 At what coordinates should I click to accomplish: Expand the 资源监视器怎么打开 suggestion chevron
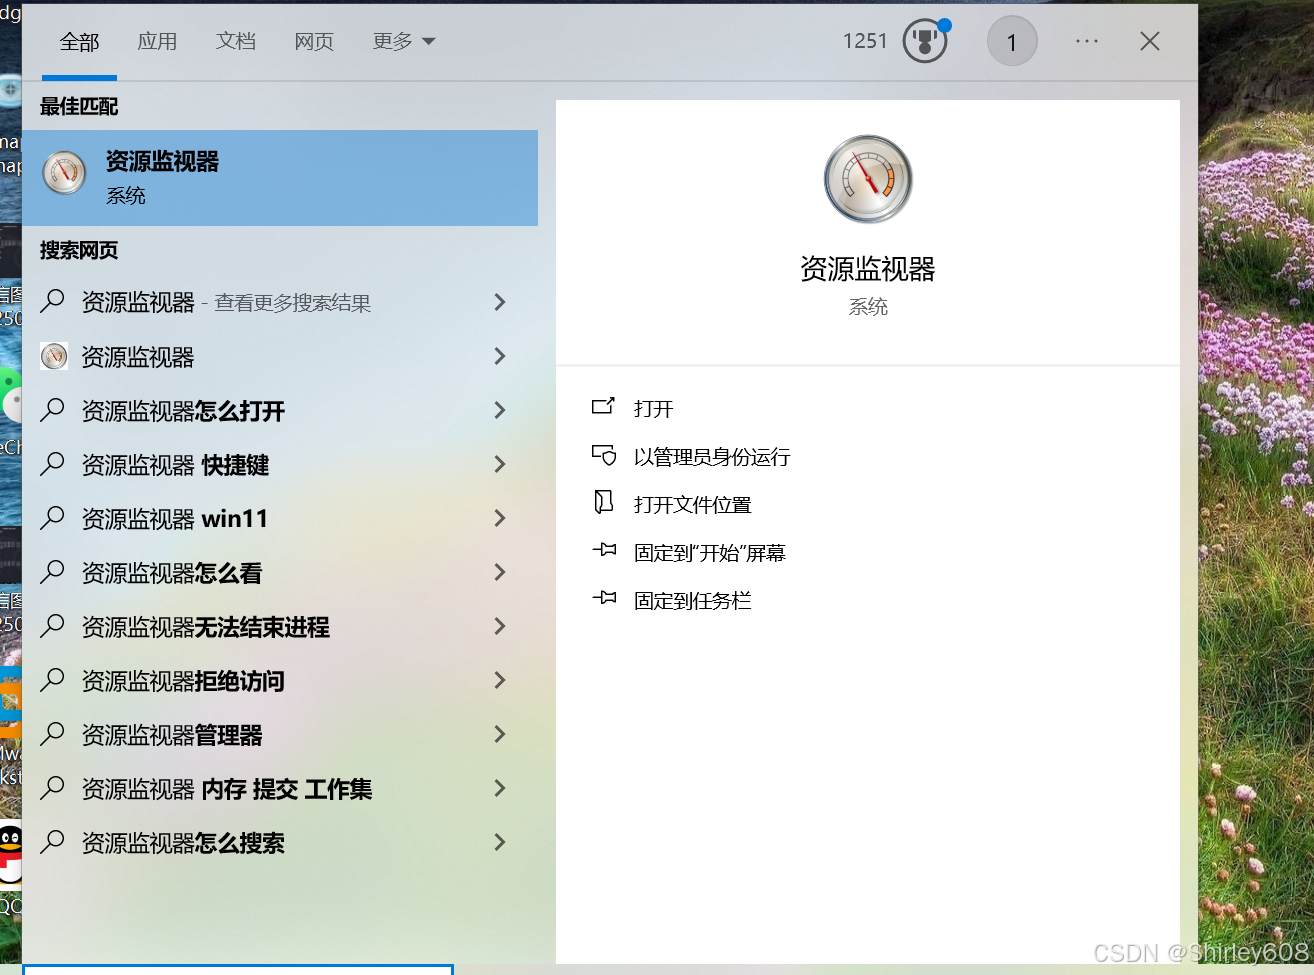coord(499,410)
